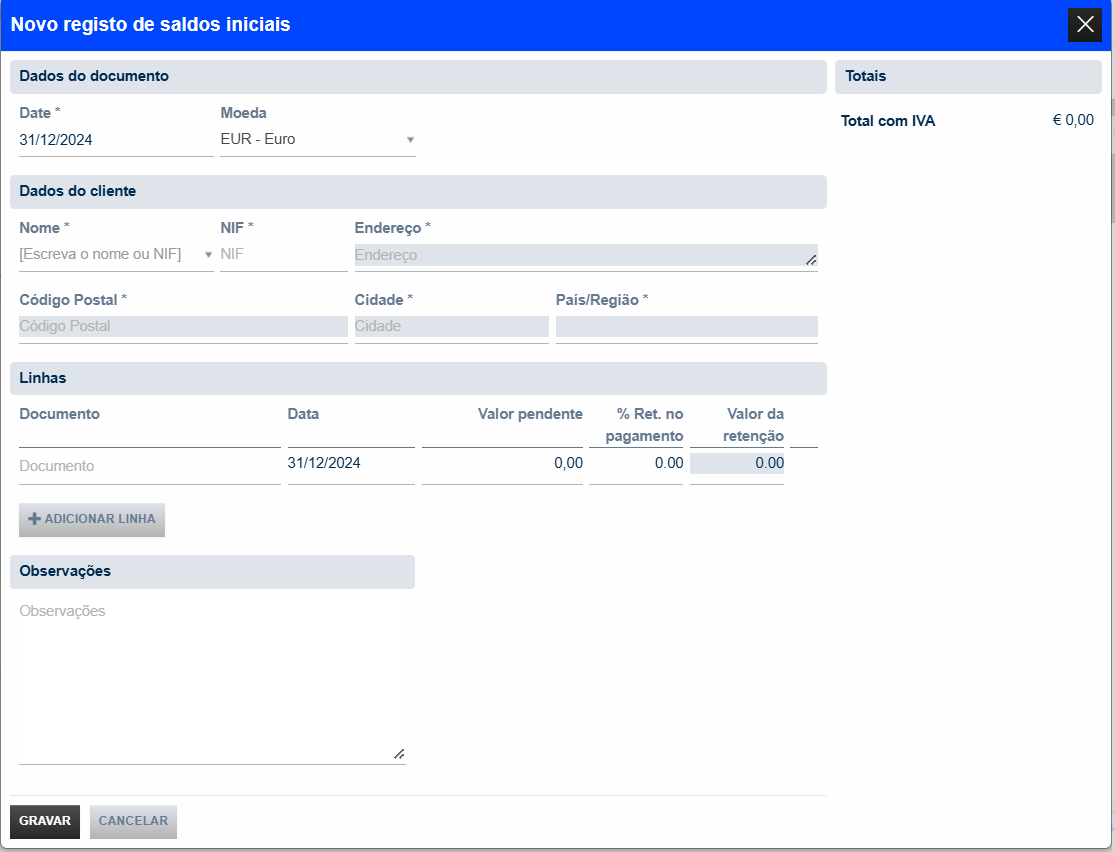Open the Moeda currency dropdown
The image size is (1115, 852).
318,139
